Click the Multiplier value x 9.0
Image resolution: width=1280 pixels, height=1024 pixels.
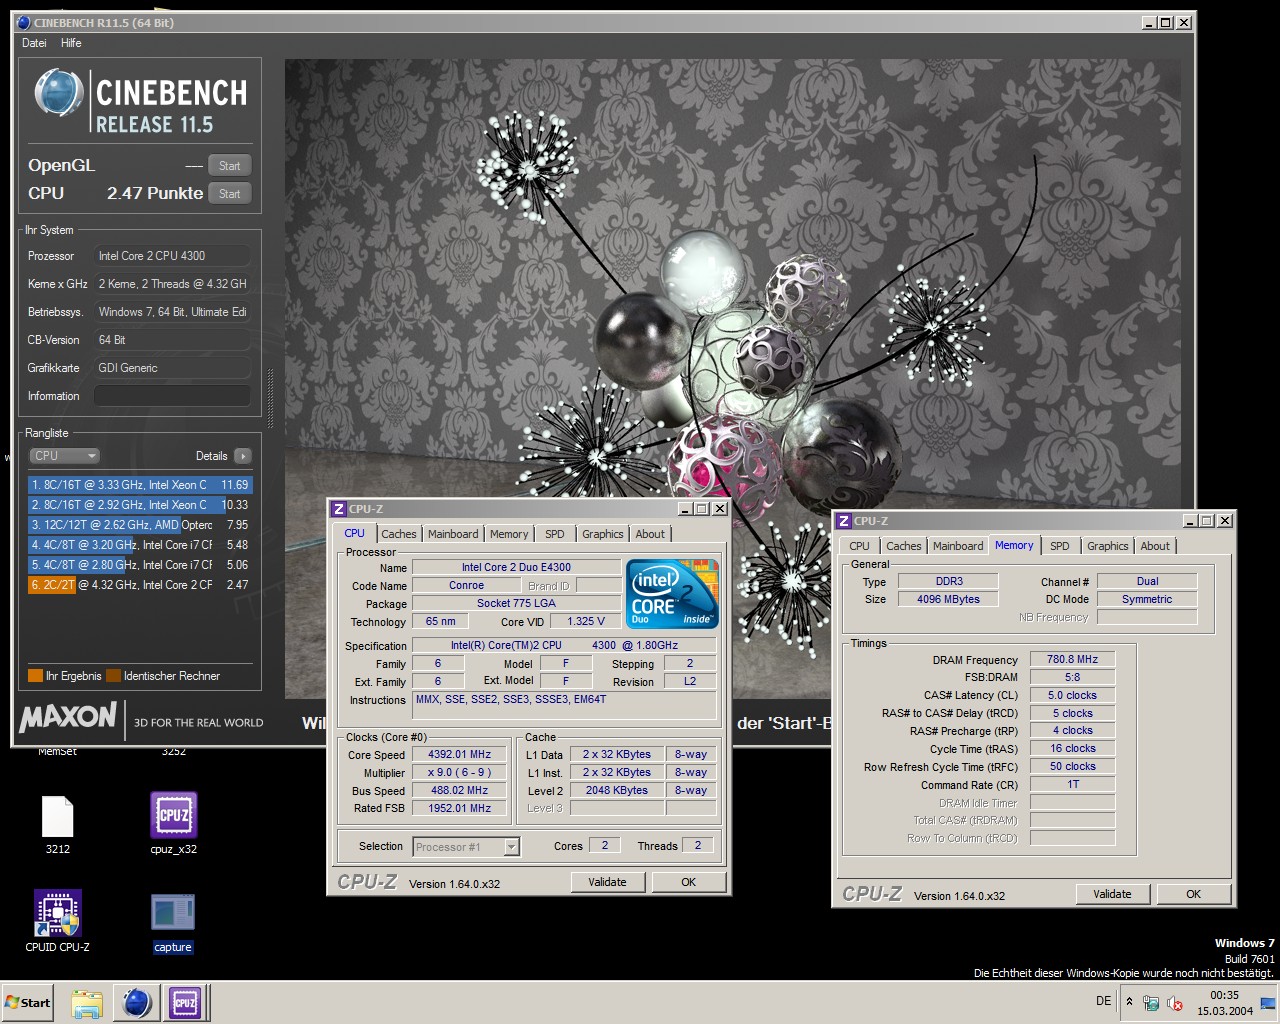point(460,773)
